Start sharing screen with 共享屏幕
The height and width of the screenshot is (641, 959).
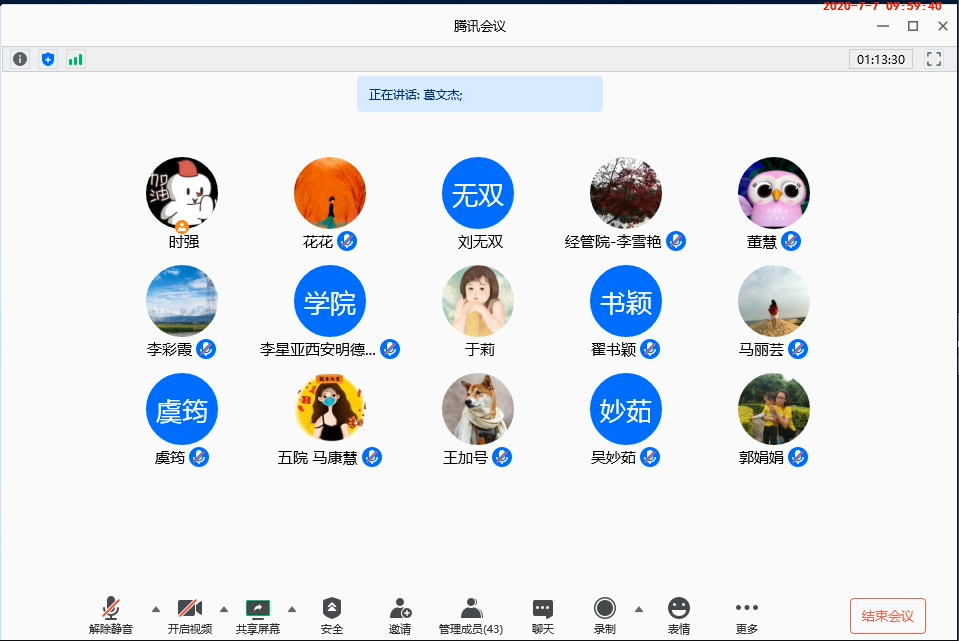click(258, 615)
